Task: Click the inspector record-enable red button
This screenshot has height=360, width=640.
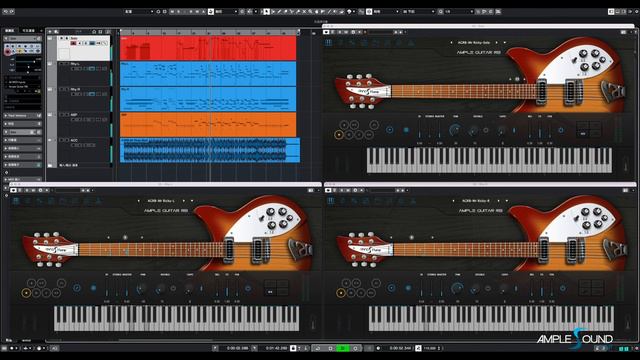Action: pyautogui.click(x=8, y=51)
